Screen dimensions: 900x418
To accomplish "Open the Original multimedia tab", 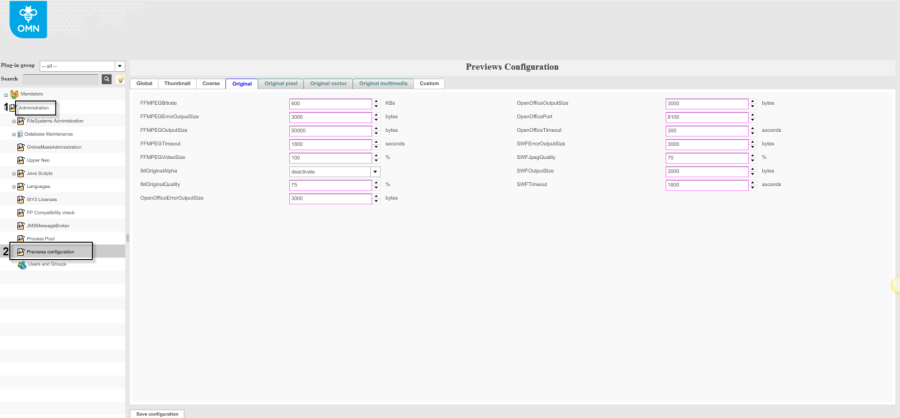I will click(383, 84).
